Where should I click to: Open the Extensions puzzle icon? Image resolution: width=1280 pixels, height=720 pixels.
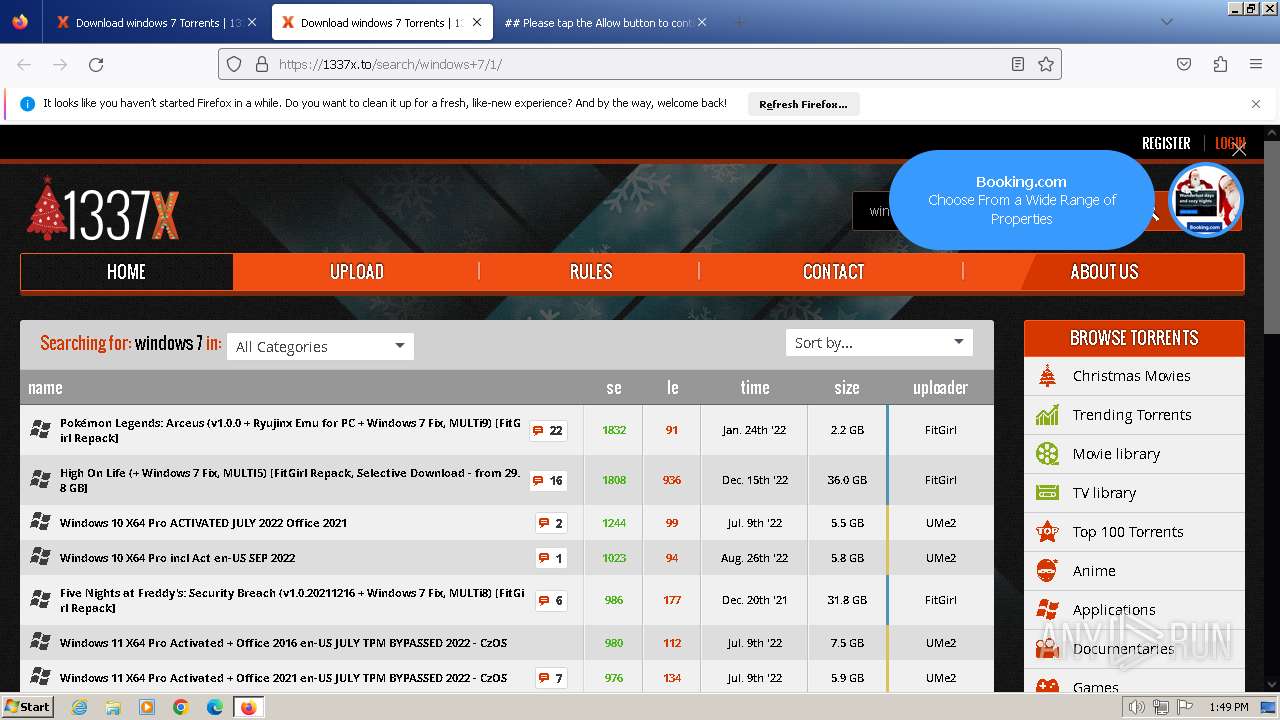[x=1220, y=64]
